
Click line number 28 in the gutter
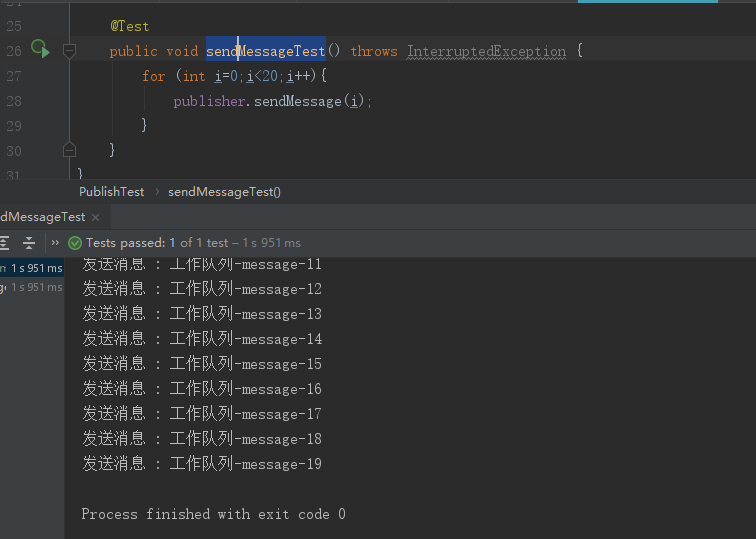pyautogui.click(x=14, y=101)
